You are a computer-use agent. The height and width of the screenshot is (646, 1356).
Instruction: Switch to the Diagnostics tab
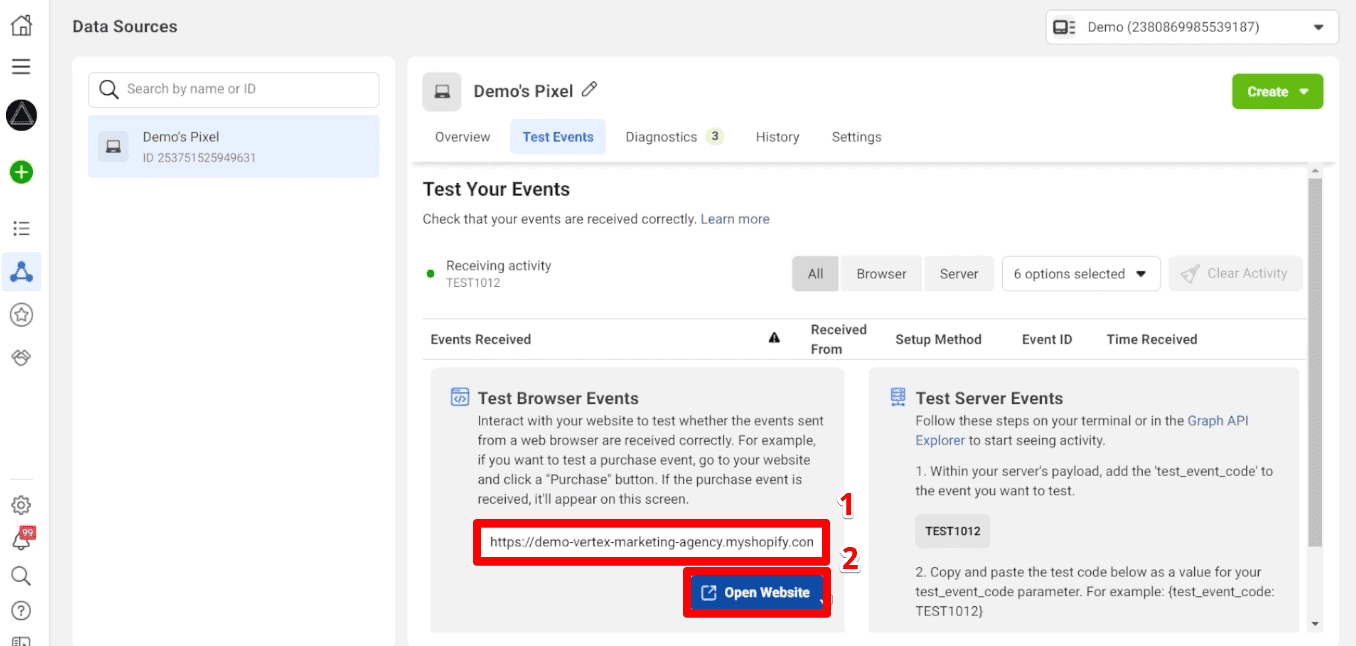tap(674, 137)
